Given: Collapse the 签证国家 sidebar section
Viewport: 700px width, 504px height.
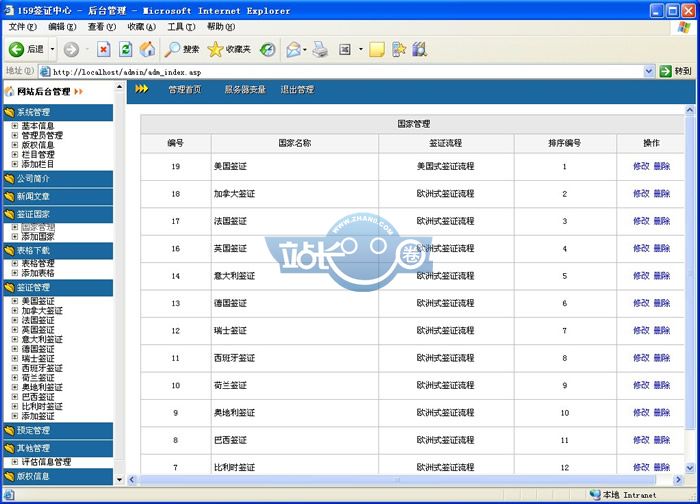Looking at the screenshot, I should pos(58,214).
